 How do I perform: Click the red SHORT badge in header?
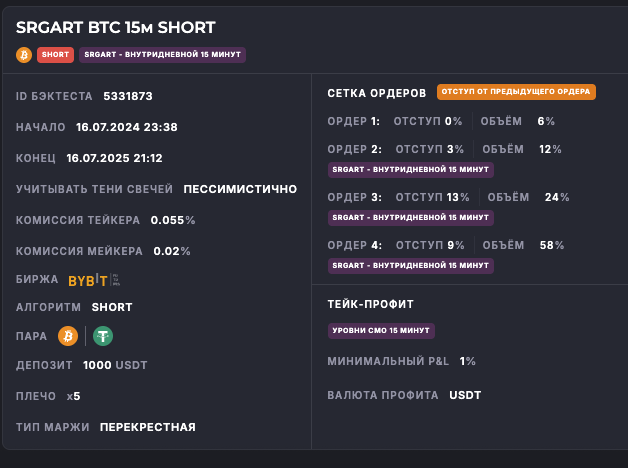coord(56,55)
